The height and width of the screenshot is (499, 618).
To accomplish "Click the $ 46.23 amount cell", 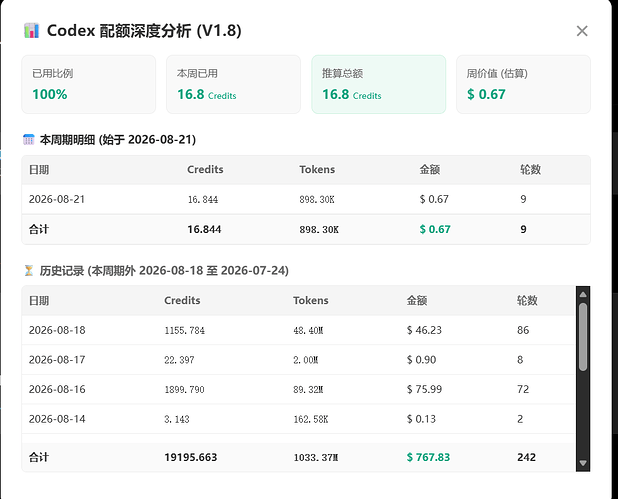I will 424,330.
